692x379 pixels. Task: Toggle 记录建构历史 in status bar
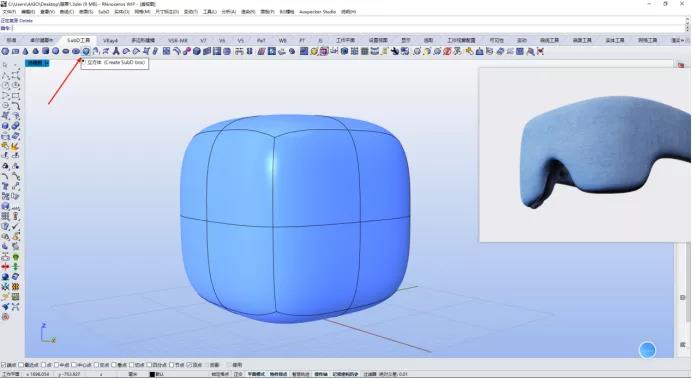(x=346, y=374)
